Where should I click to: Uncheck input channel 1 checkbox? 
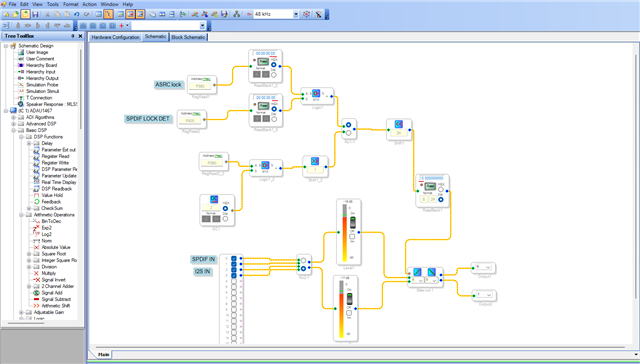tap(234, 264)
